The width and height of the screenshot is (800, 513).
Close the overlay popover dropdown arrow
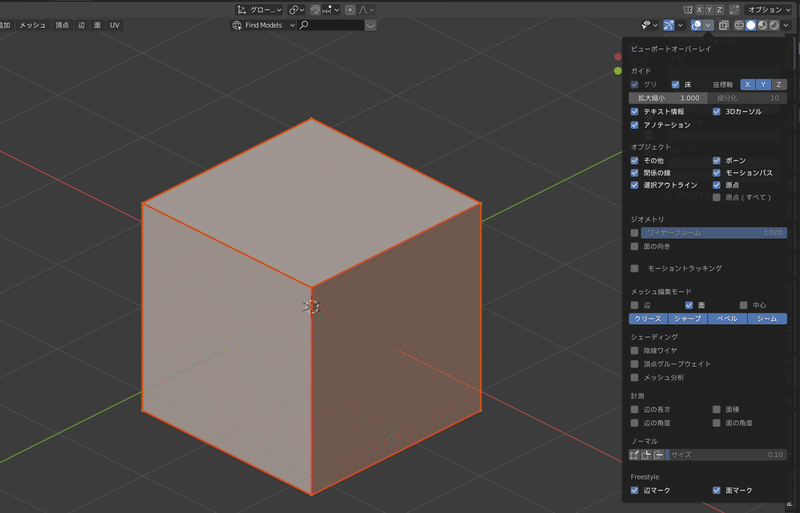(x=708, y=25)
